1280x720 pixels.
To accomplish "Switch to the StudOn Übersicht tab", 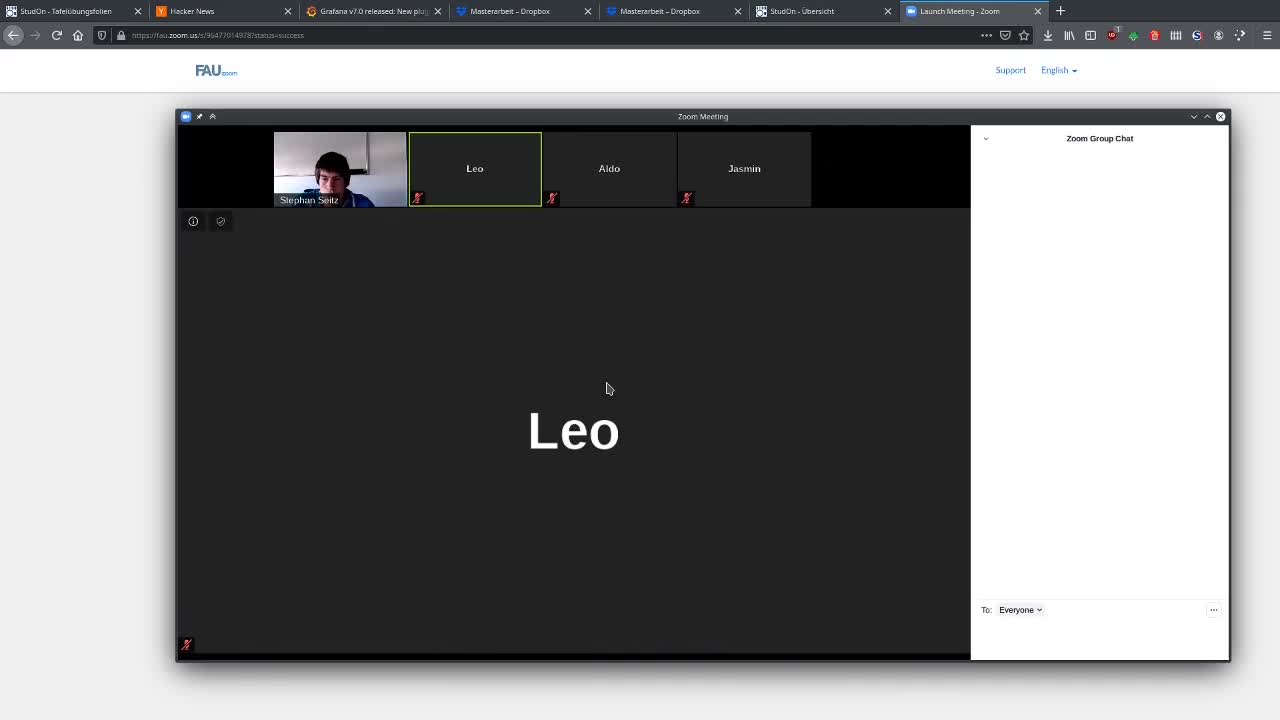I will (802, 11).
